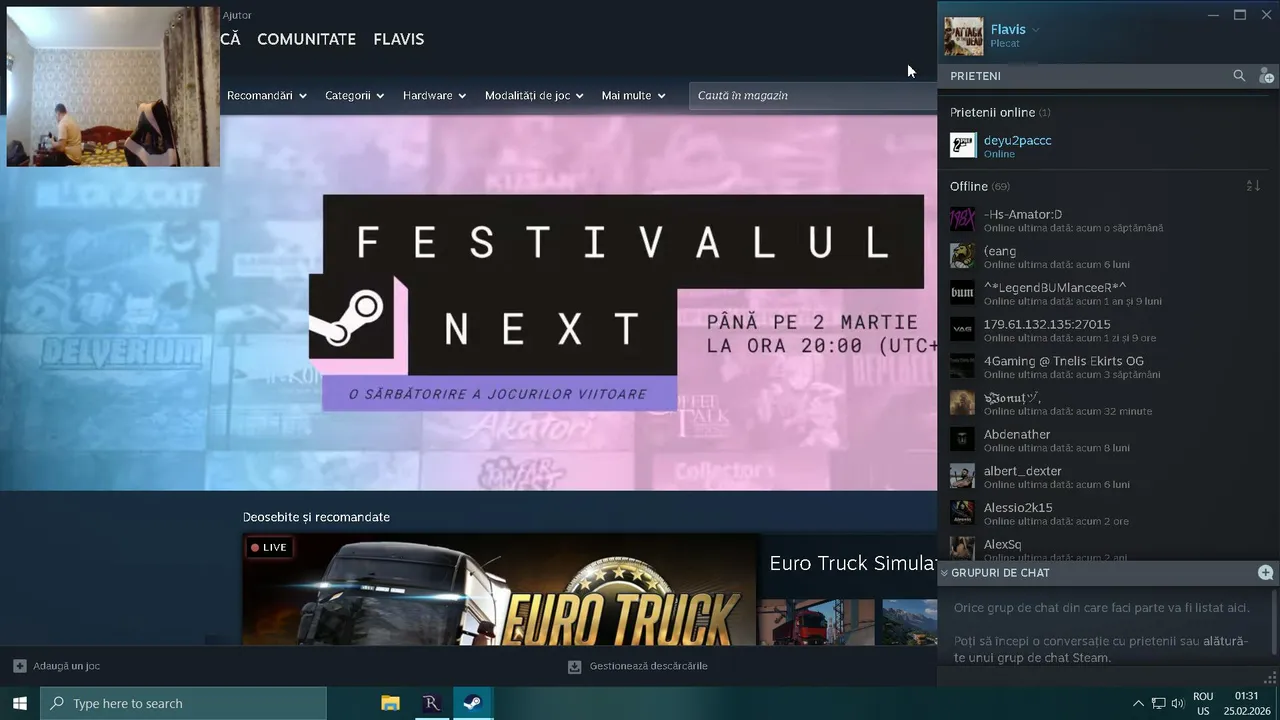Search friends with the magnifier icon
The width and height of the screenshot is (1280, 720).
point(1239,76)
